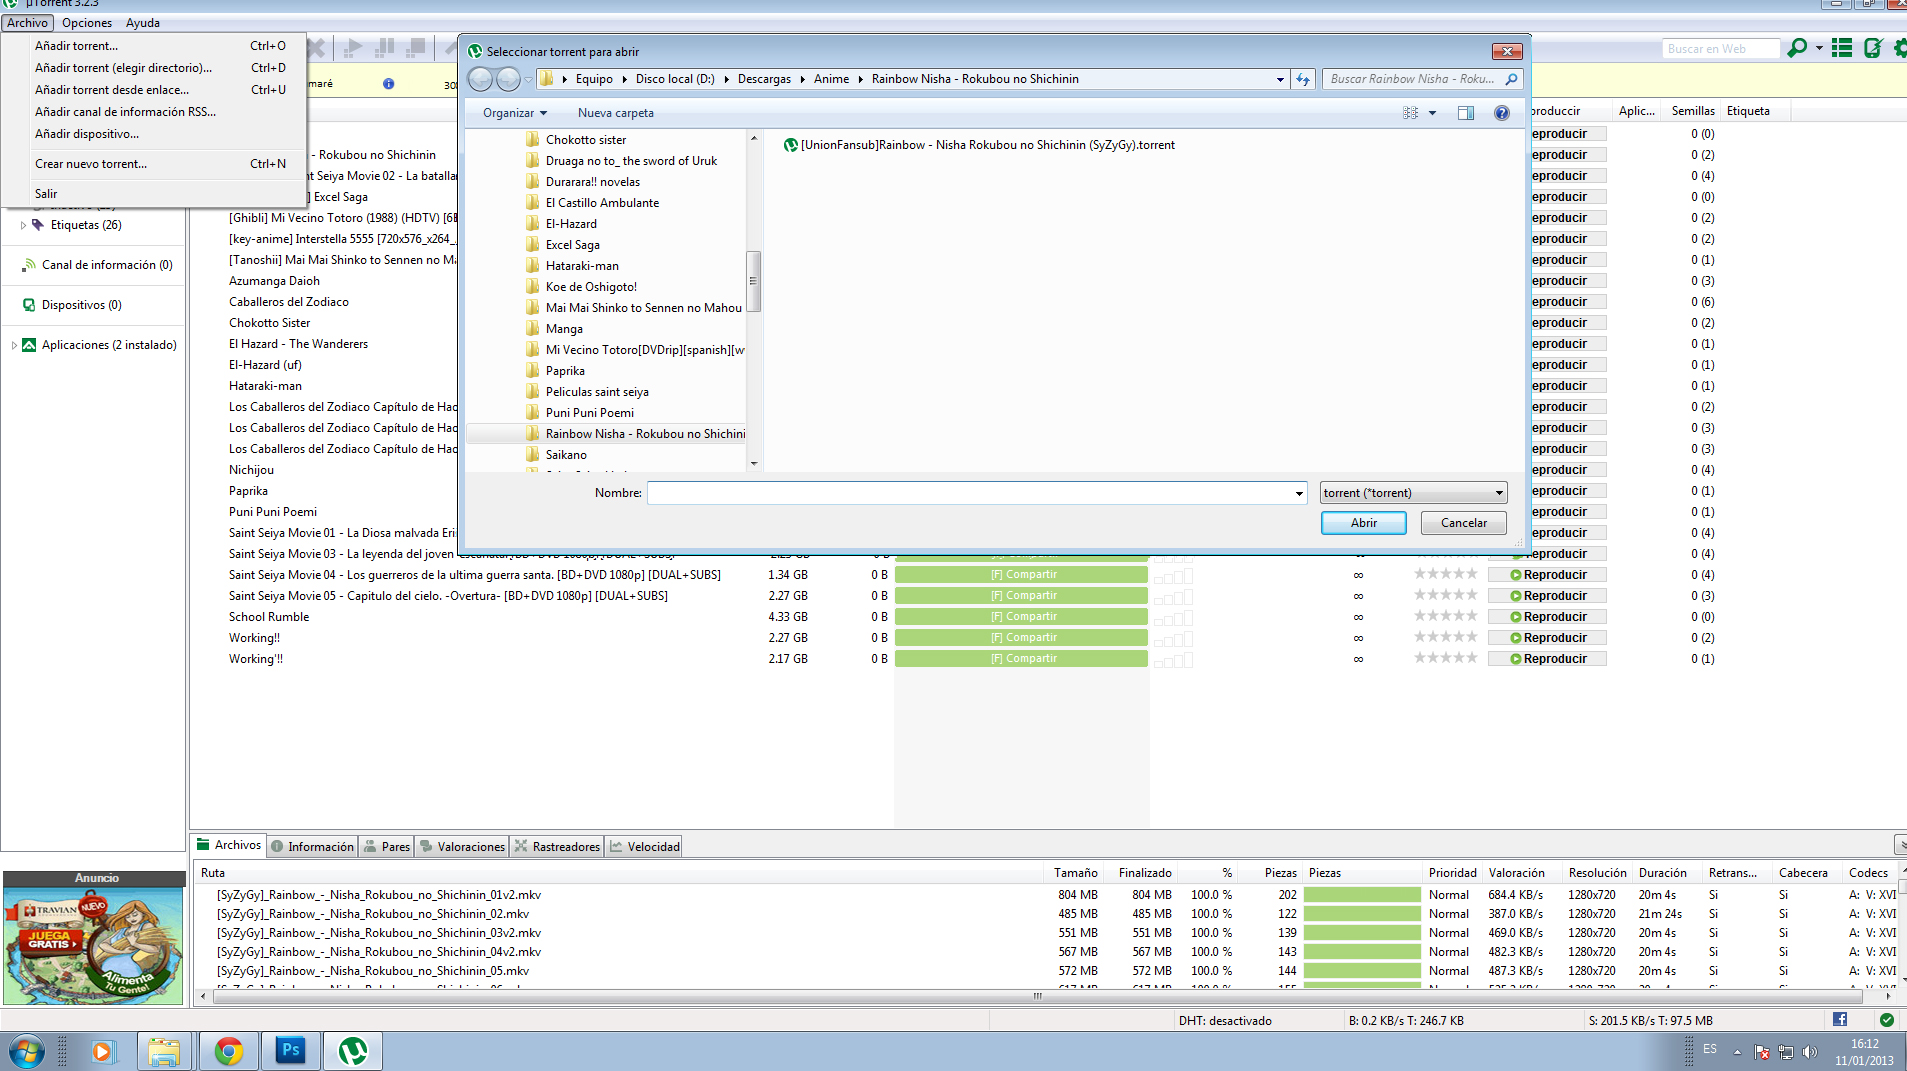1907x1071 pixels.
Task: Click the folder list vertical scrollbar thumb
Action: [x=753, y=281]
